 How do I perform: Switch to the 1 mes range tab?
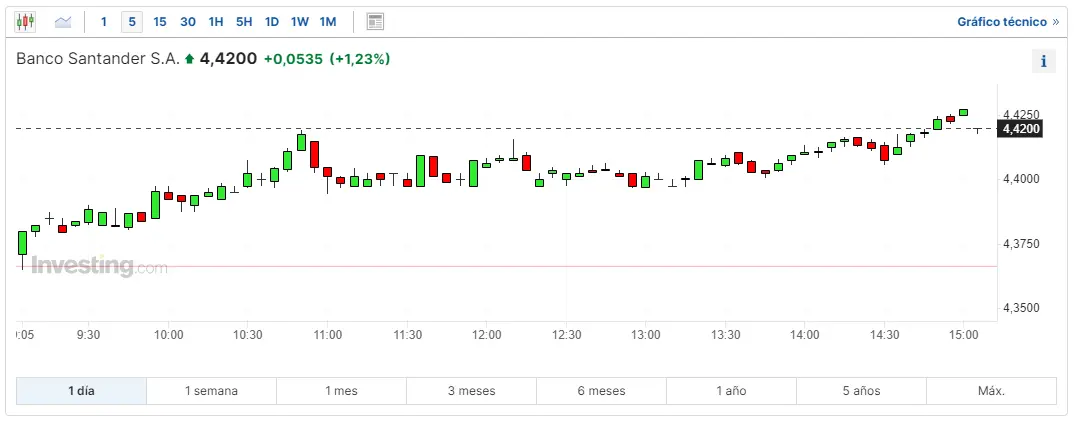[341, 391]
